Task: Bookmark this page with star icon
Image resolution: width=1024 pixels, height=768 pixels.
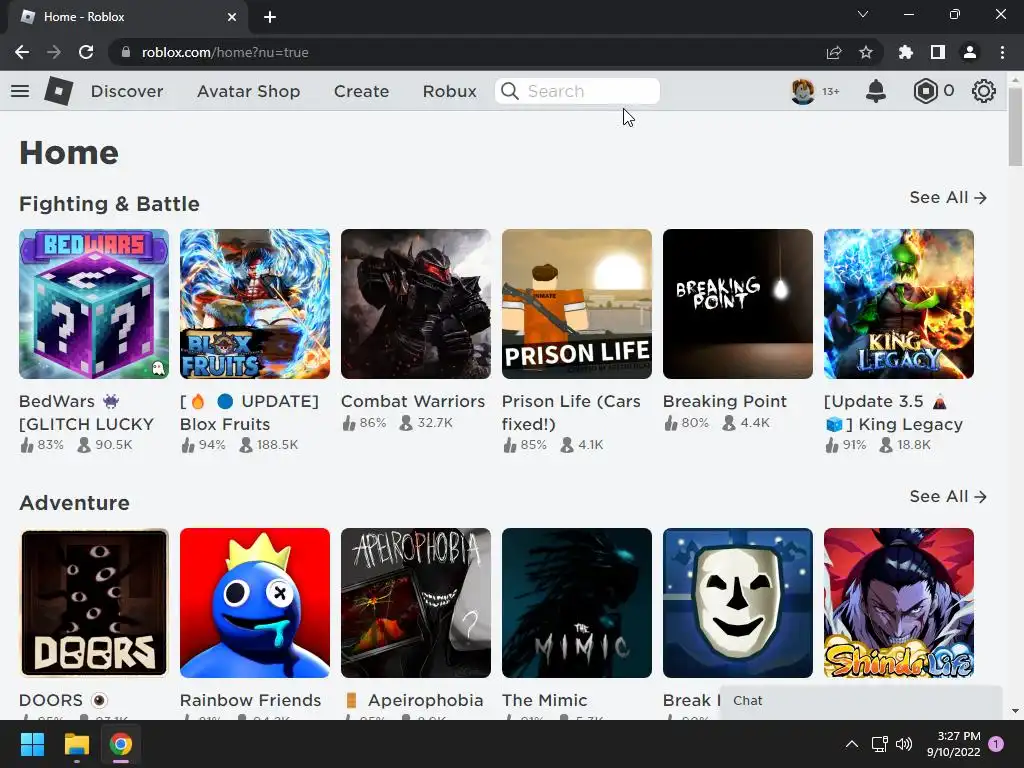Action: 866,52
